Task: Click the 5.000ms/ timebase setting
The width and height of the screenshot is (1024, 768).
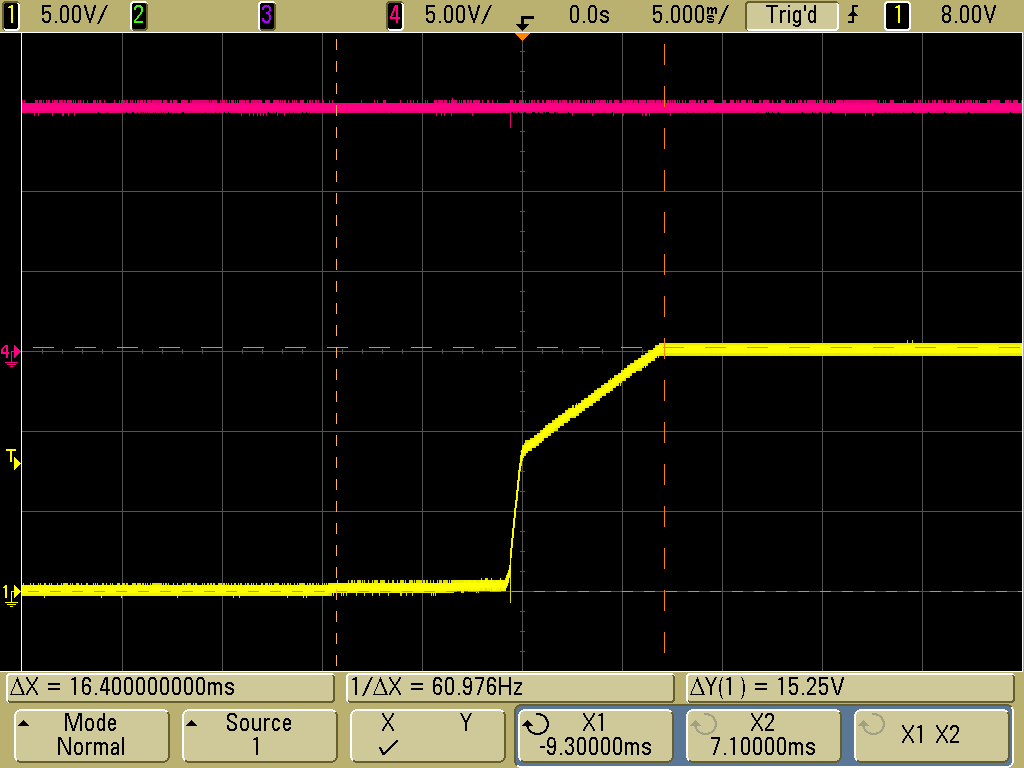Action: pyautogui.click(x=689, y=15)
